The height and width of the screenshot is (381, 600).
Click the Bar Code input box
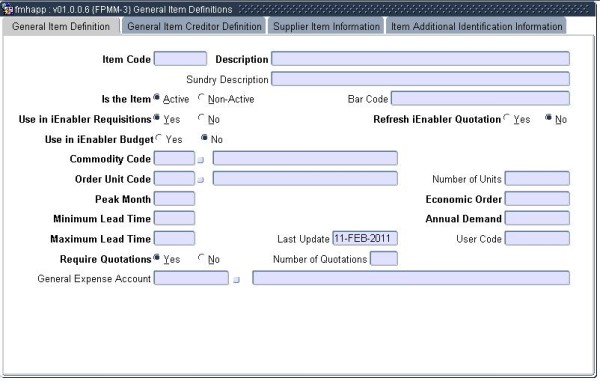tap(480, 98)
